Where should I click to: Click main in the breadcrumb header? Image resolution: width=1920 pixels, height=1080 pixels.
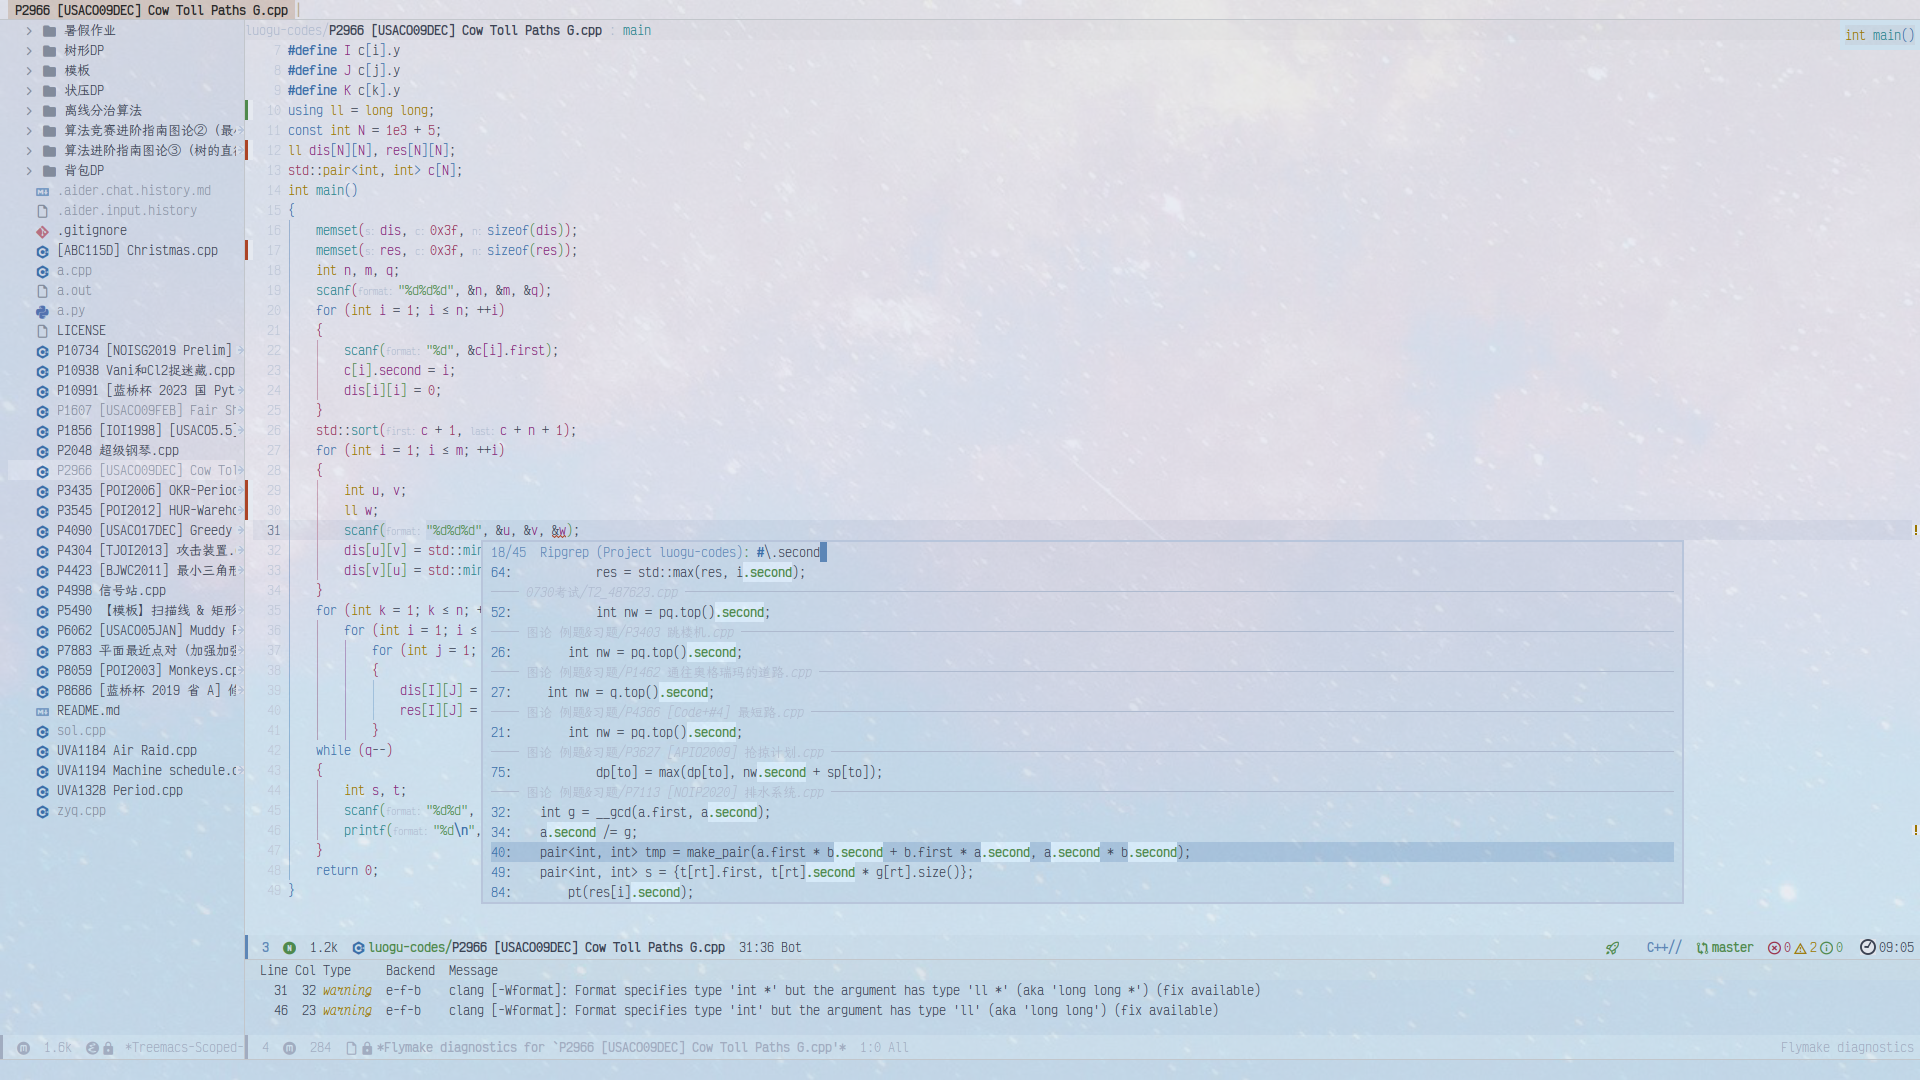[x=636, y=31]
